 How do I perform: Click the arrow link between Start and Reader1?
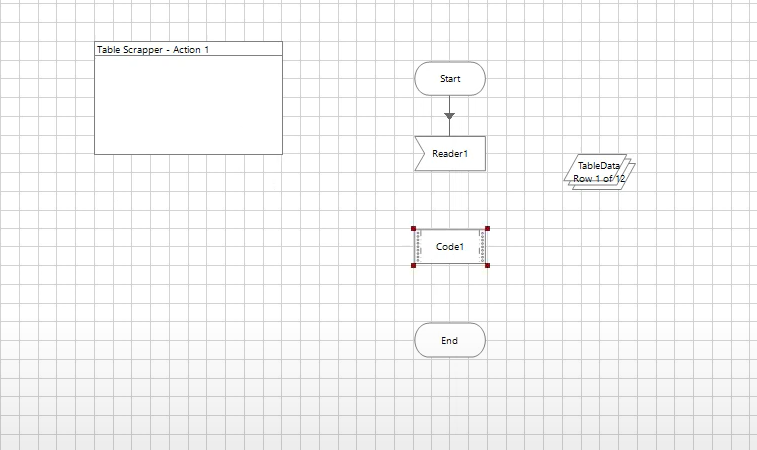tap(449, 116)
